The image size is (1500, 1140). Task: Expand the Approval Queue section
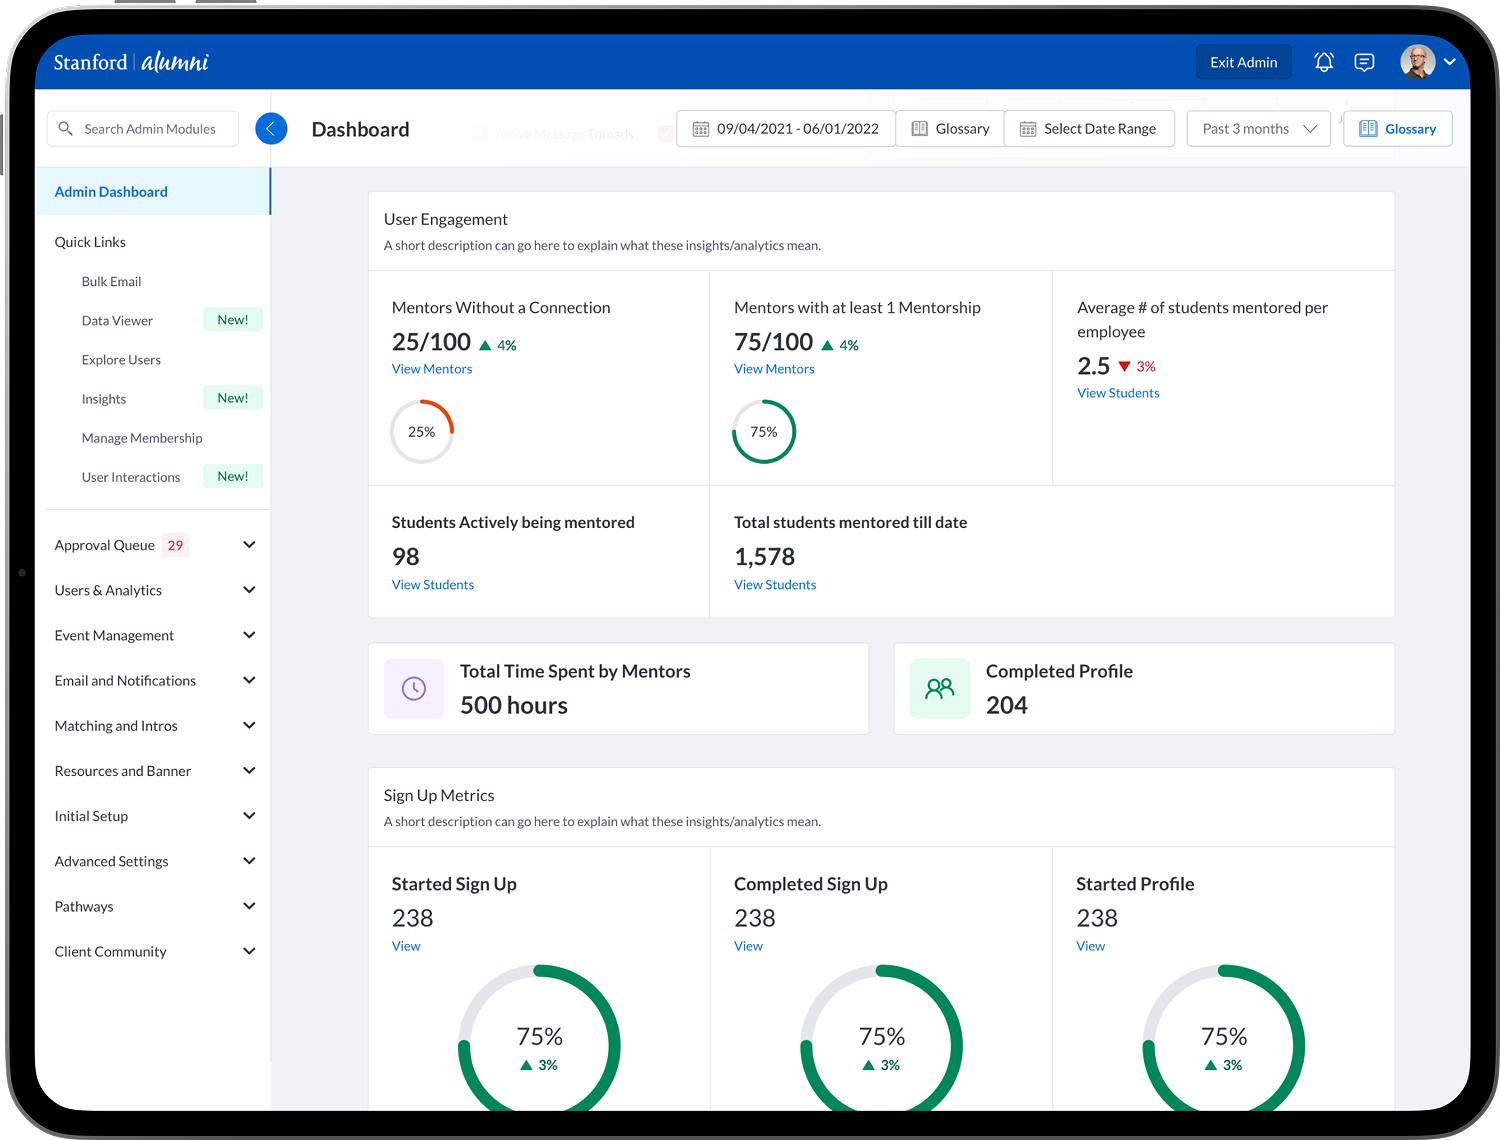coord(249,545)
